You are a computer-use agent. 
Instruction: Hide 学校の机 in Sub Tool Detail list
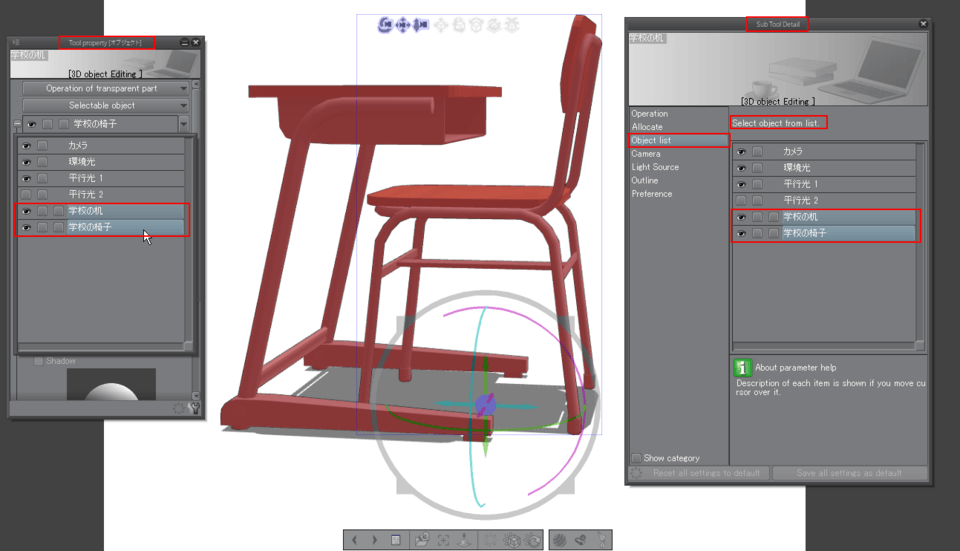(741, 217)
